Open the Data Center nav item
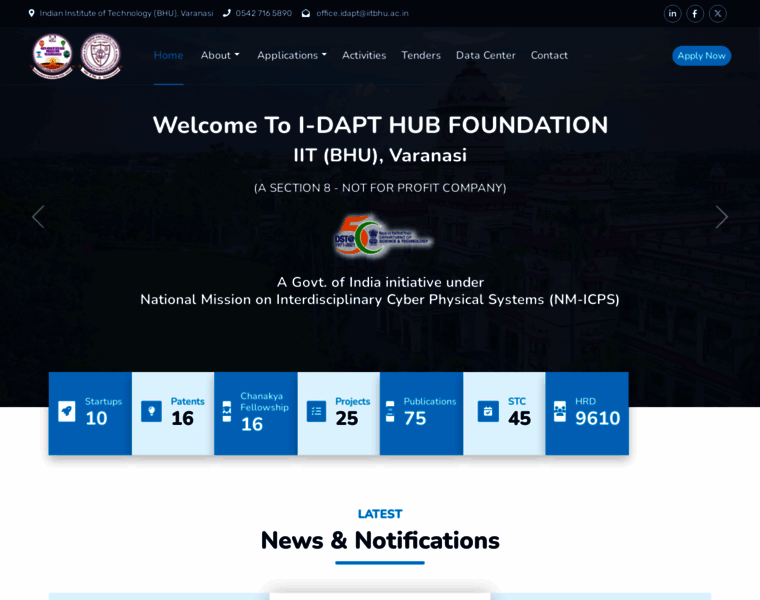This screenshot has width=760, height=600. pos(486,55)
